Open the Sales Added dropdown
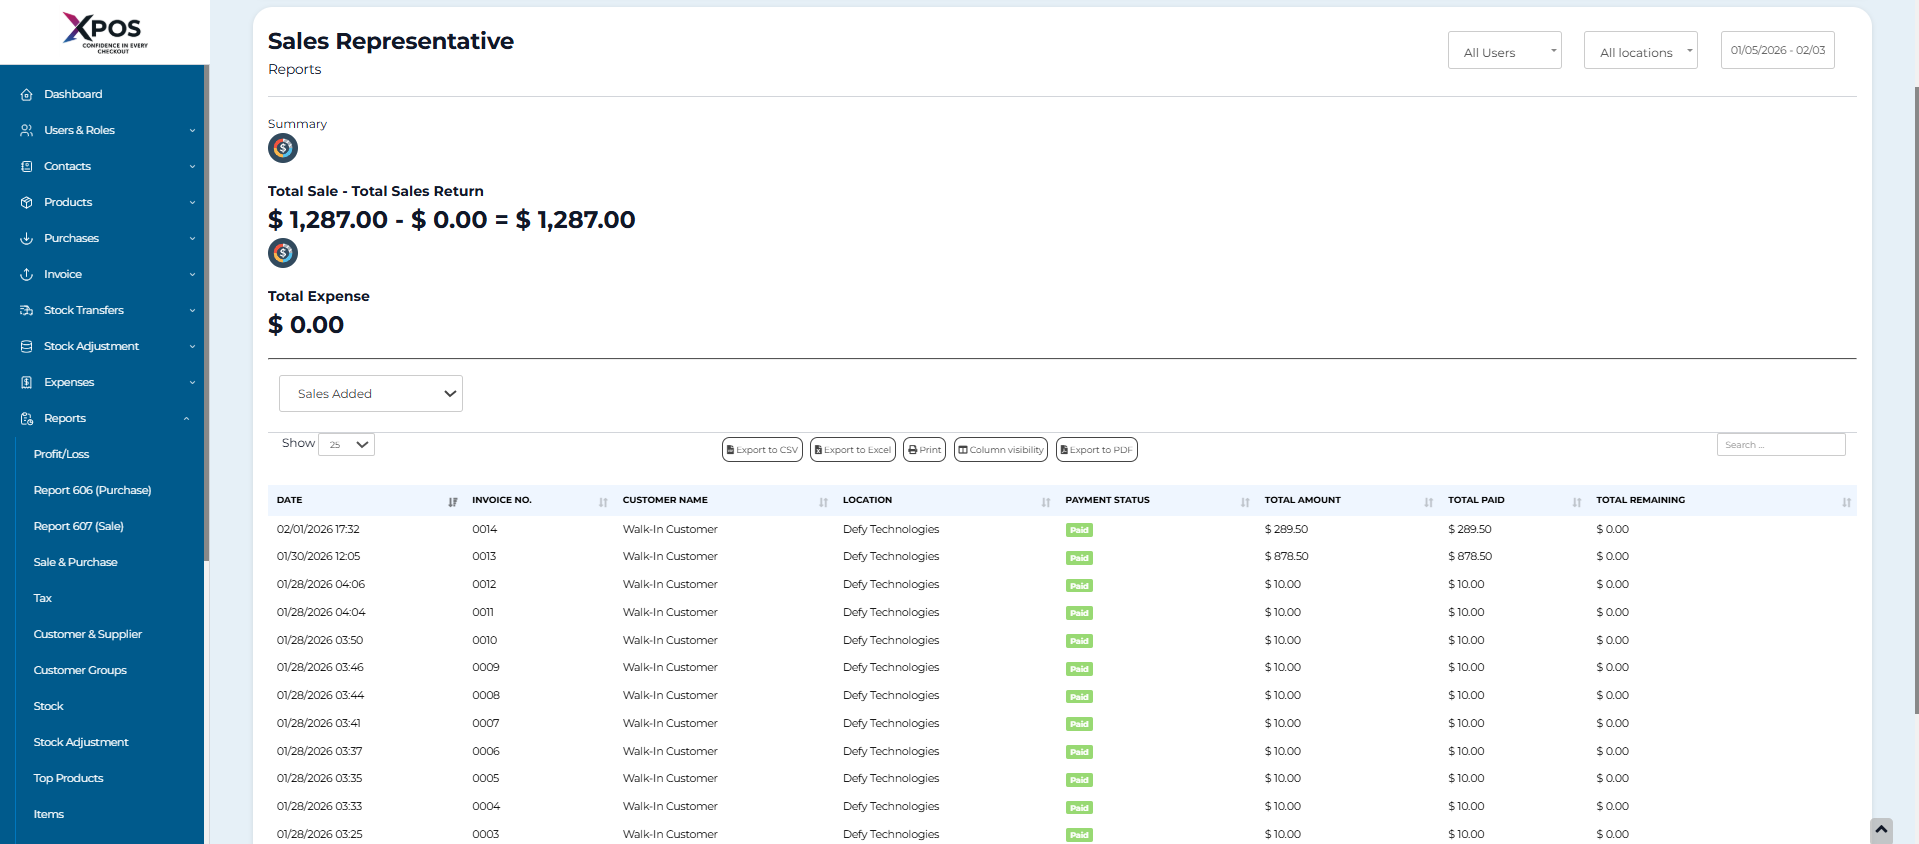Image resolution: width=1919 pixels, height=844 pixels. tap(371, 394)
